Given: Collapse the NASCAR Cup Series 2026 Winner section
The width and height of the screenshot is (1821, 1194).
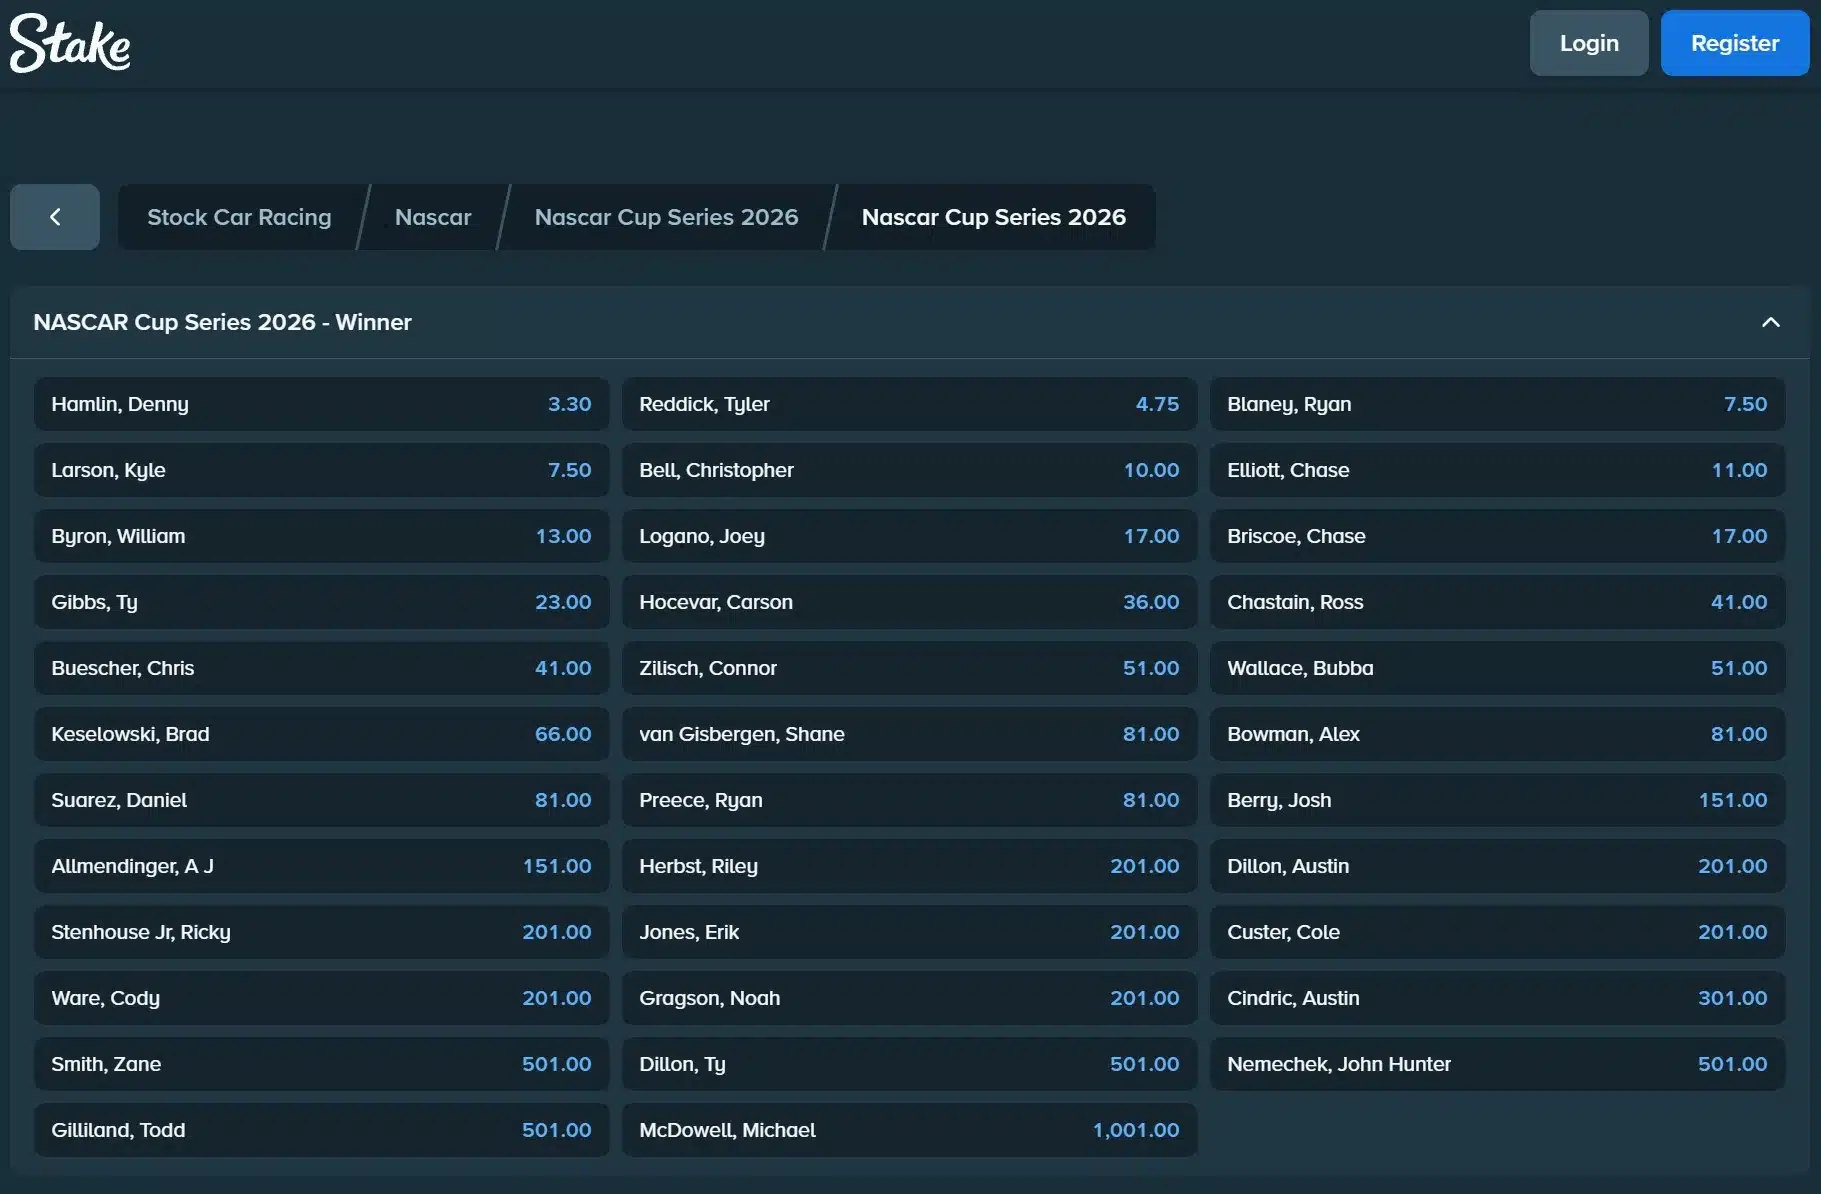Looking at the screenshot, I should coord(1770,322).
